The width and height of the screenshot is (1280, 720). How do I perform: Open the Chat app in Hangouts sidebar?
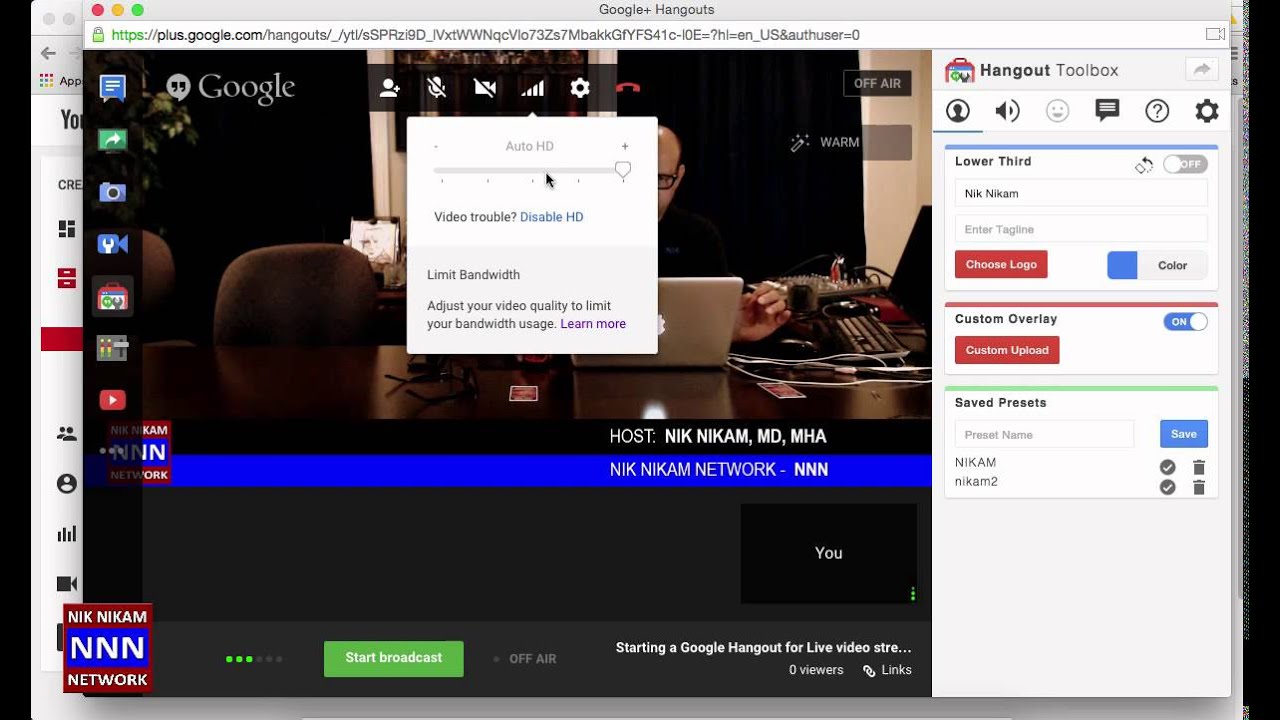point(113,88)
